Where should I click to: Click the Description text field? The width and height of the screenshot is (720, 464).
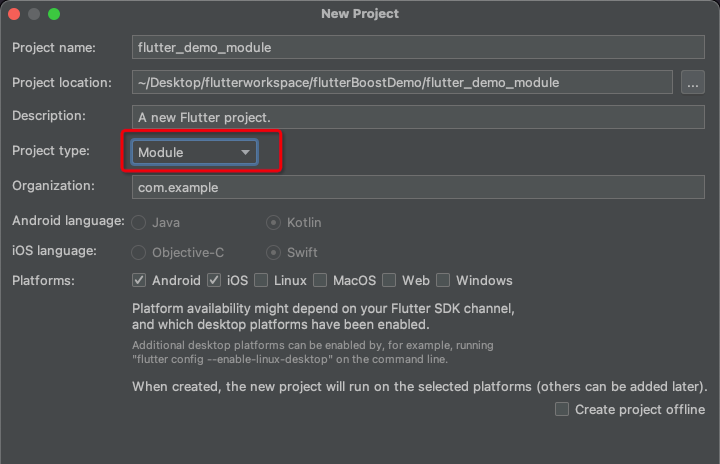click(418, 117)
